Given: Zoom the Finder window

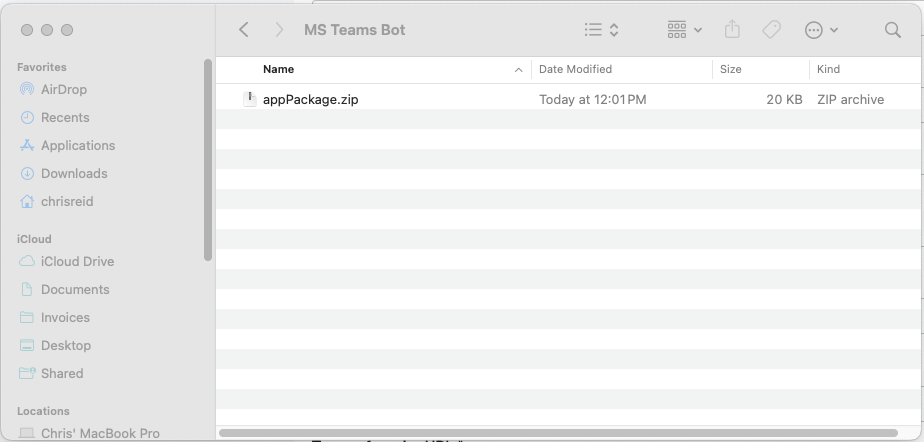Looking at the screenshot, I should [67, 30].
